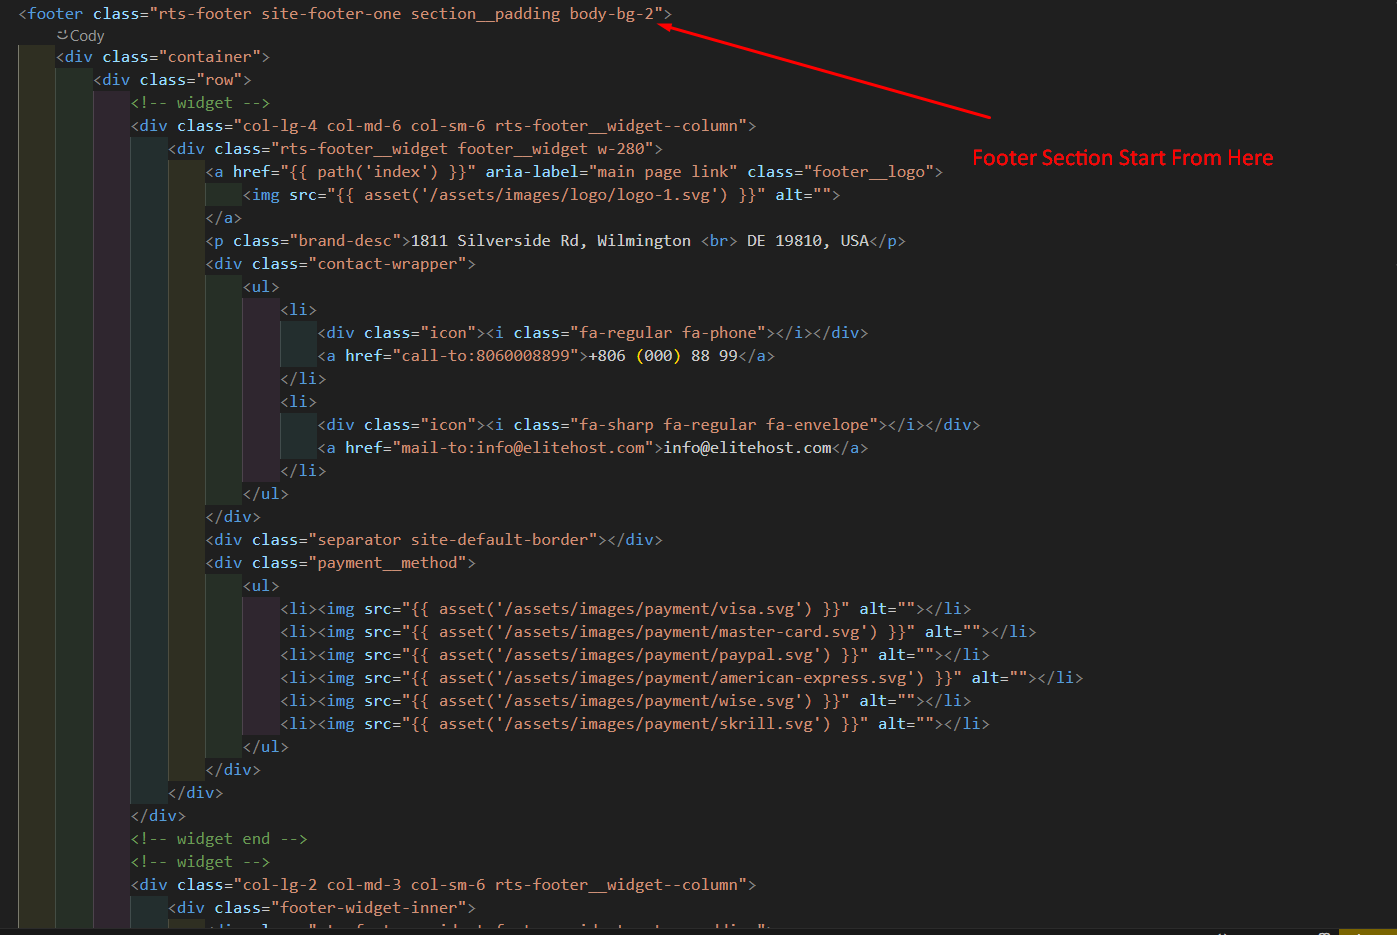Click the Cody code lens icon
The width and height of the screenshot is (1397, 935).
click(x=63, y=35)
